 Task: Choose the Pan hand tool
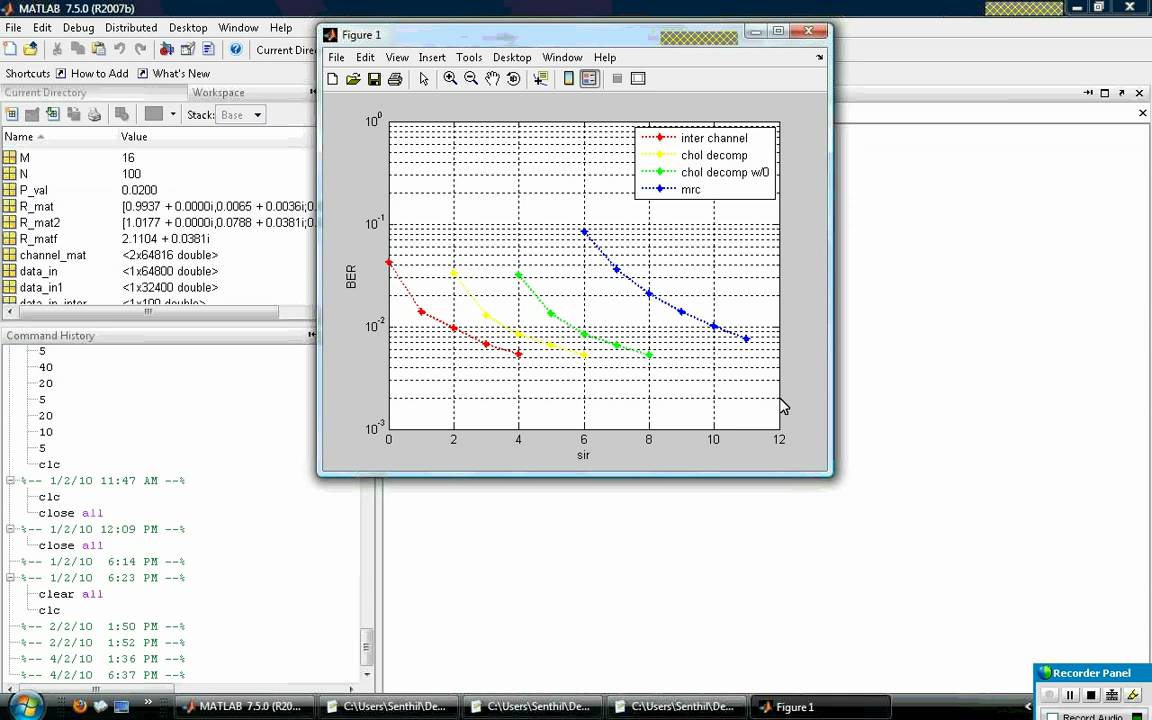pos(492,79)
